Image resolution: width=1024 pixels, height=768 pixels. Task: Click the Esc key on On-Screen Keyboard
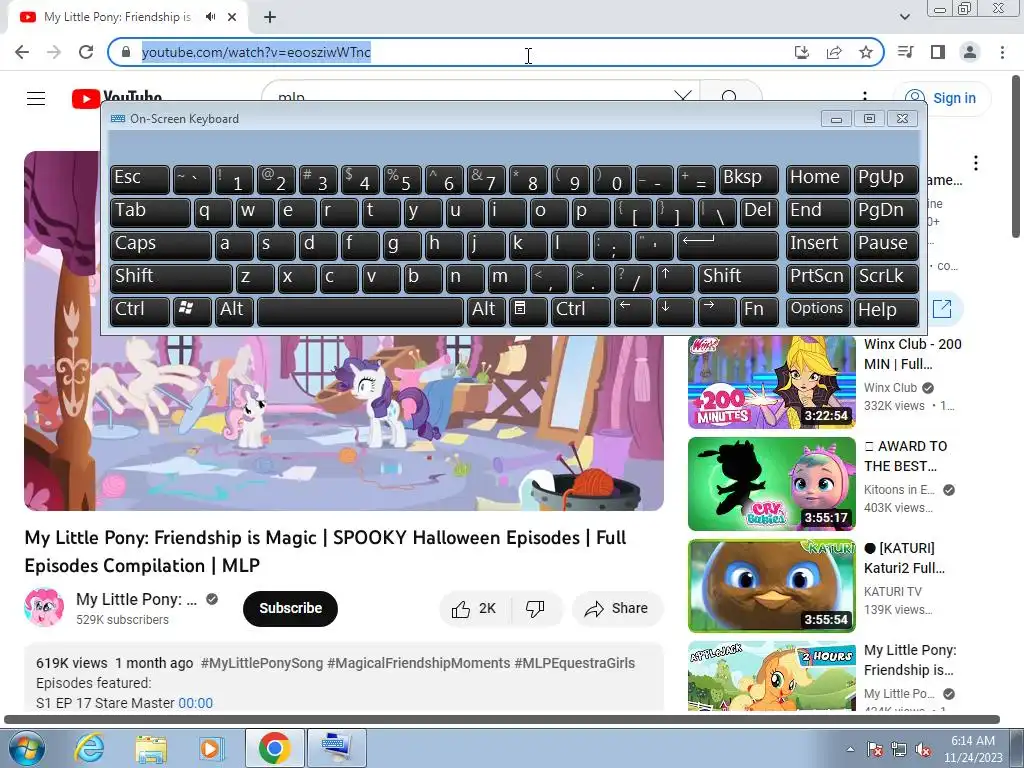click(x=139, y=180)
